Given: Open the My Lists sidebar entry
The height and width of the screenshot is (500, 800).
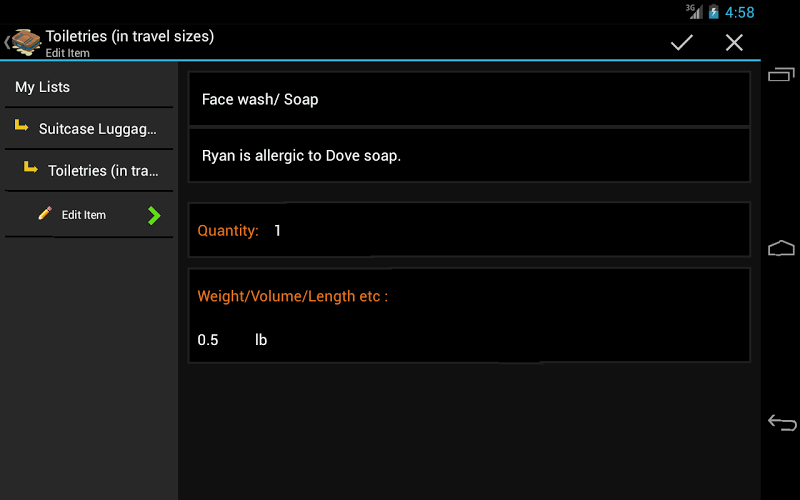Looking at the screenshot, I should tap(43, 87).
